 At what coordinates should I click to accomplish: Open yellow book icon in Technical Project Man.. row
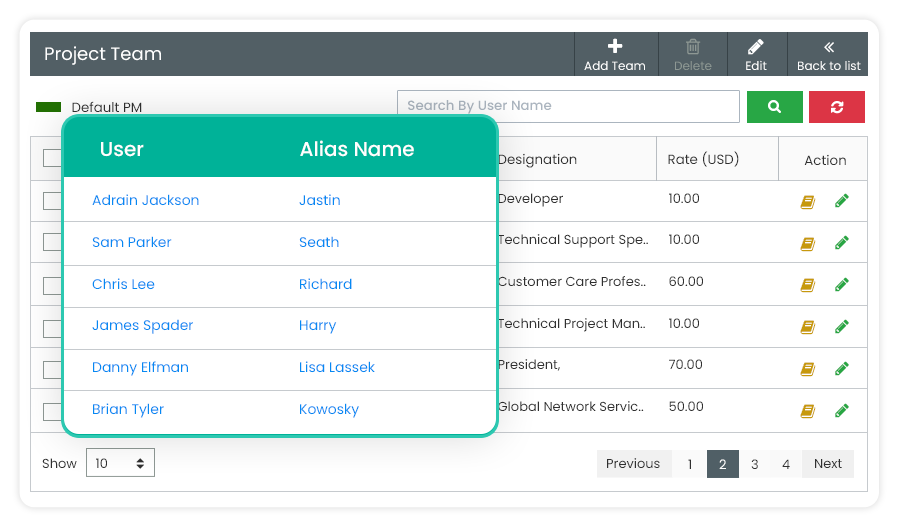pos(808,327)
